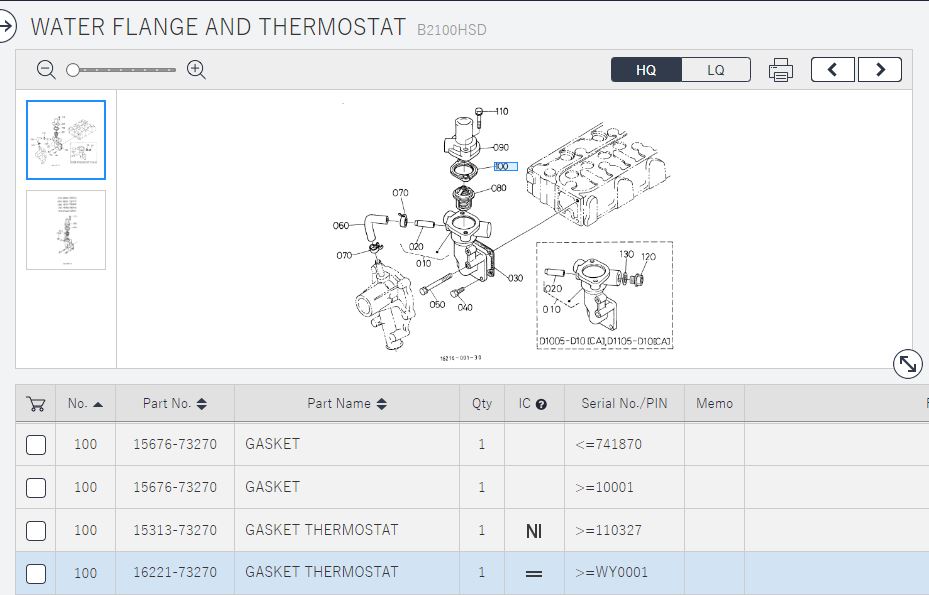Go to previous diagram with left arrow
This screenshot has width=929, height=595.
[832, 69]
